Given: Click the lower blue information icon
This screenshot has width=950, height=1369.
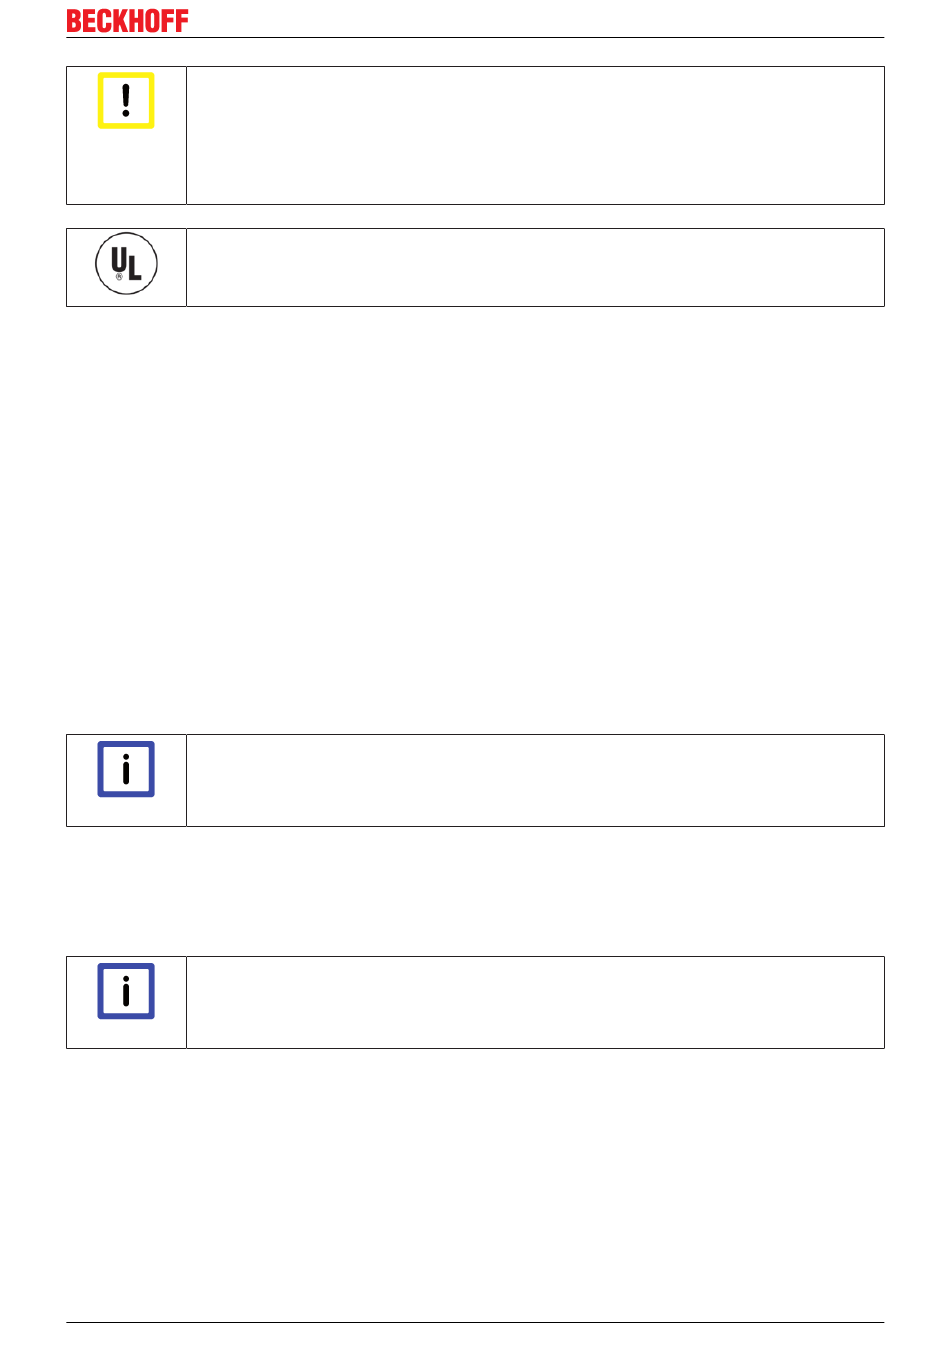Looking at the screenshot, I should pos(126,991).
